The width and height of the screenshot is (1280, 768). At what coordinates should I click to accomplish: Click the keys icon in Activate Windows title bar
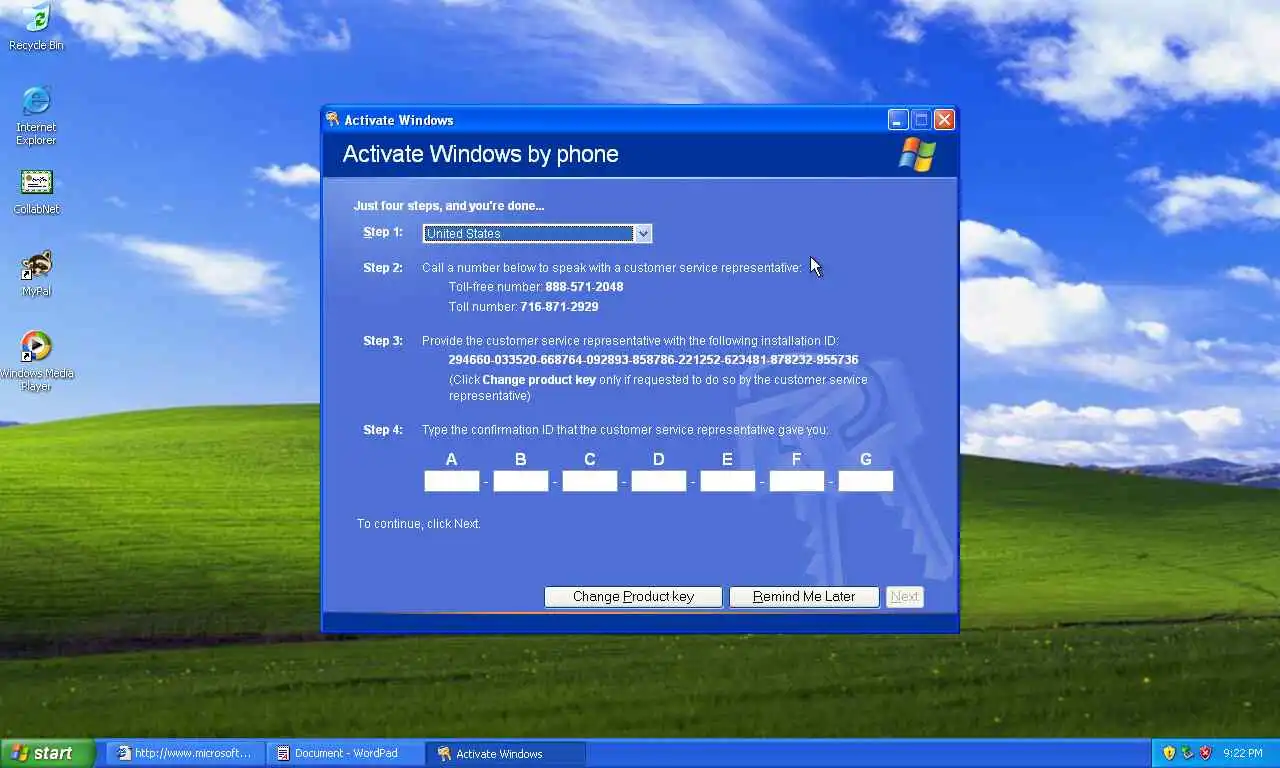point(333,120)
